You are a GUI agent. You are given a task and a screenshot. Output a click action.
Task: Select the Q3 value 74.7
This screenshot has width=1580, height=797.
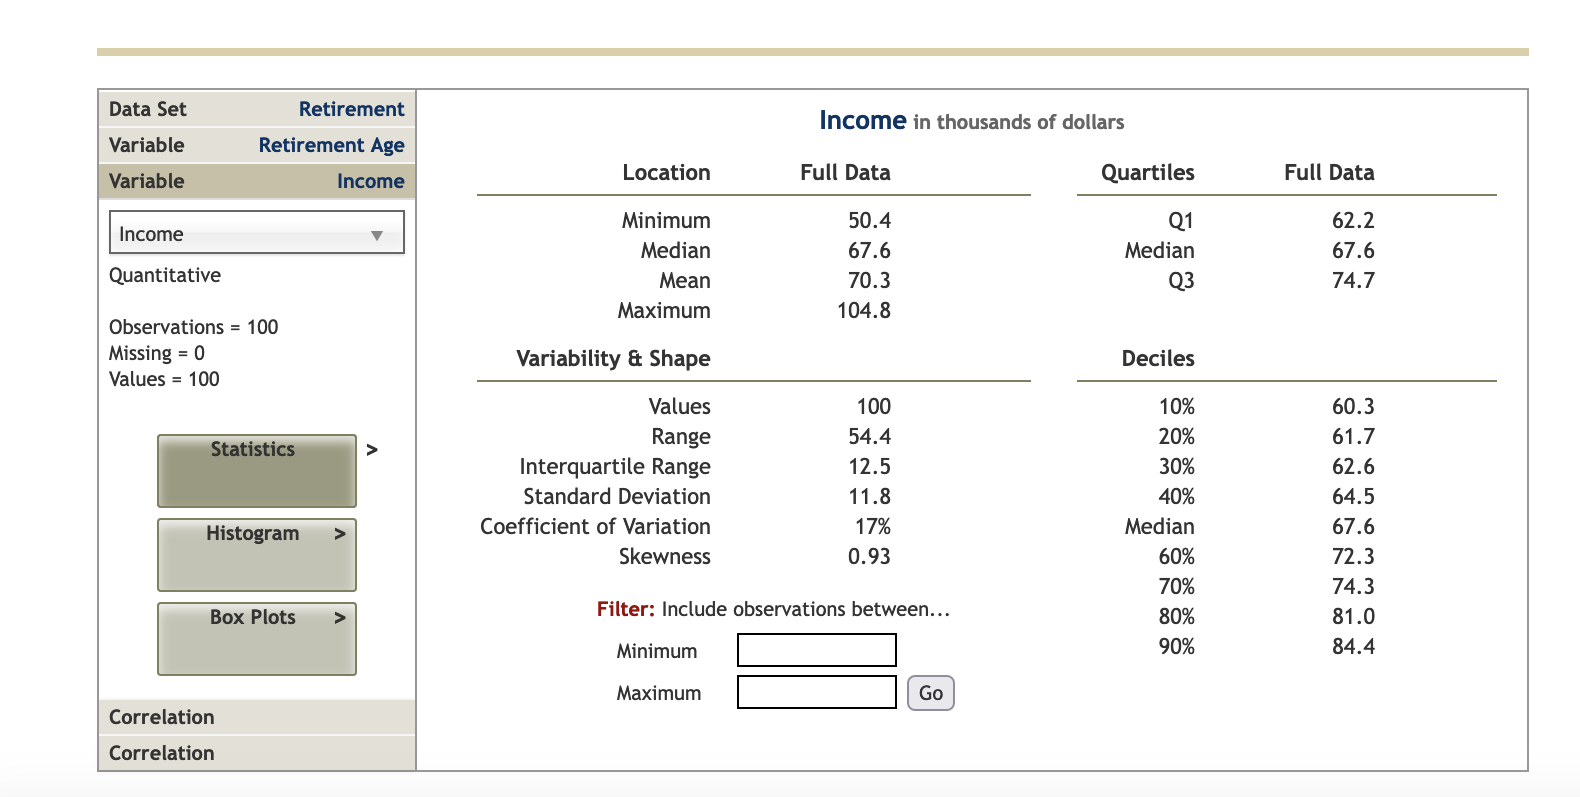click(x=1353, y=280)
